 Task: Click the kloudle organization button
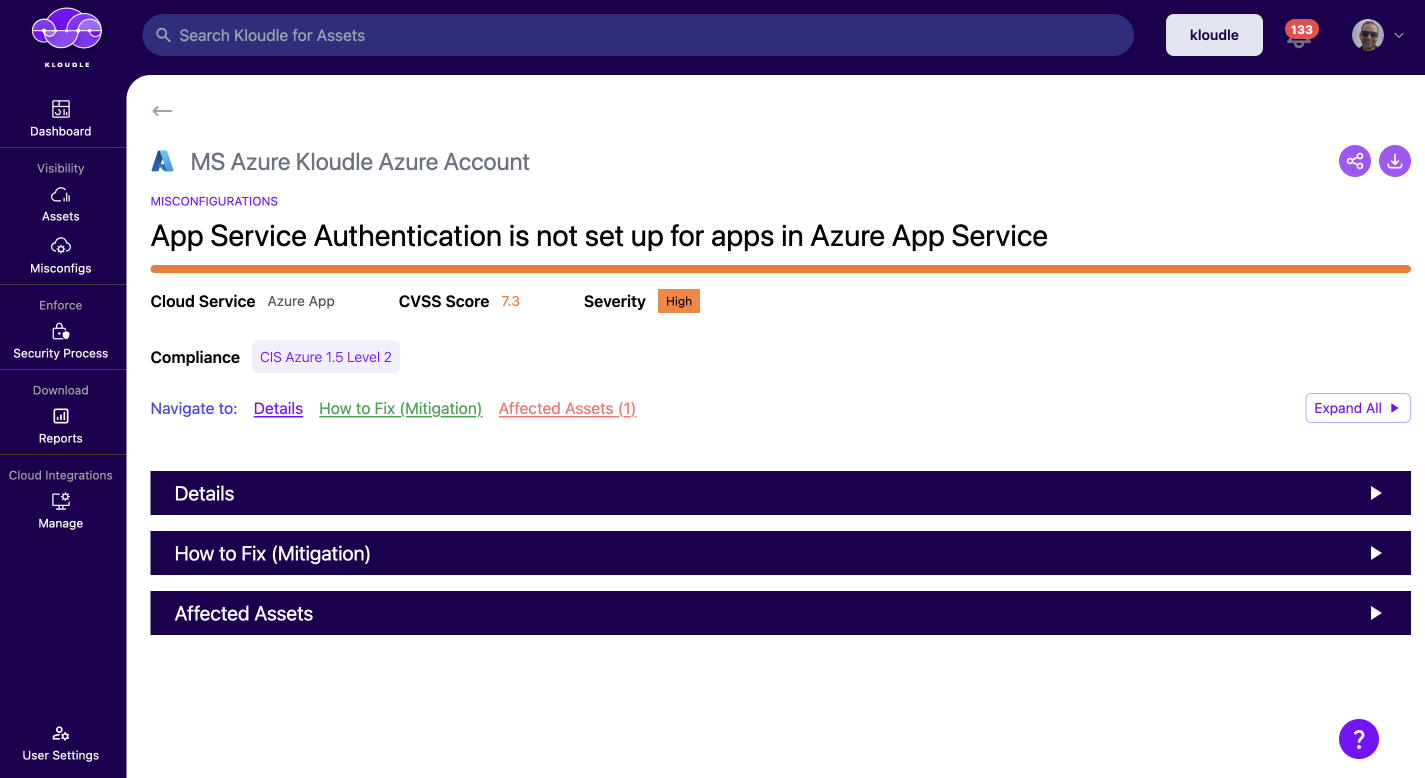coord(1213,34)
